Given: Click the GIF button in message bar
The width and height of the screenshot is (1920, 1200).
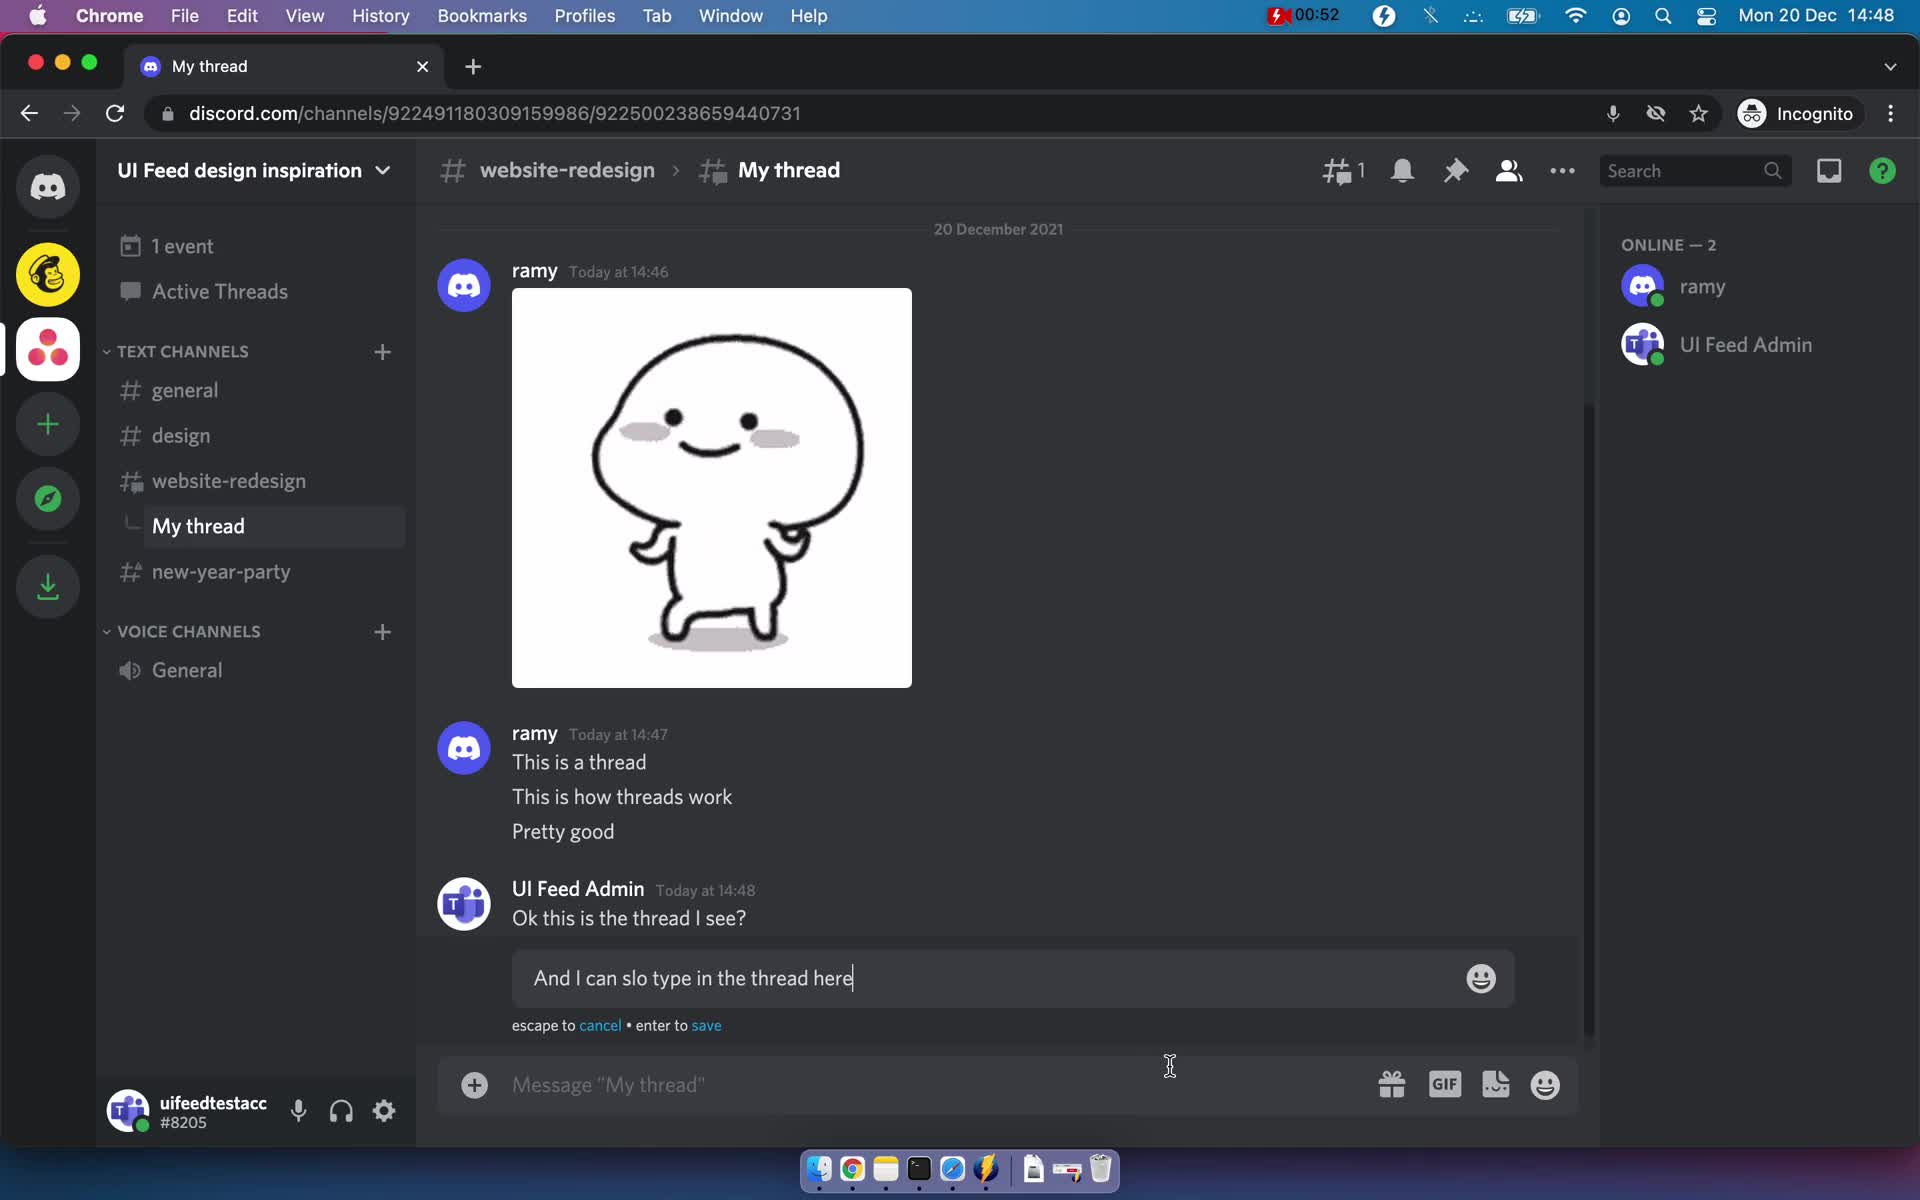Looking at the screenshot, I should click(1444, 1084).
